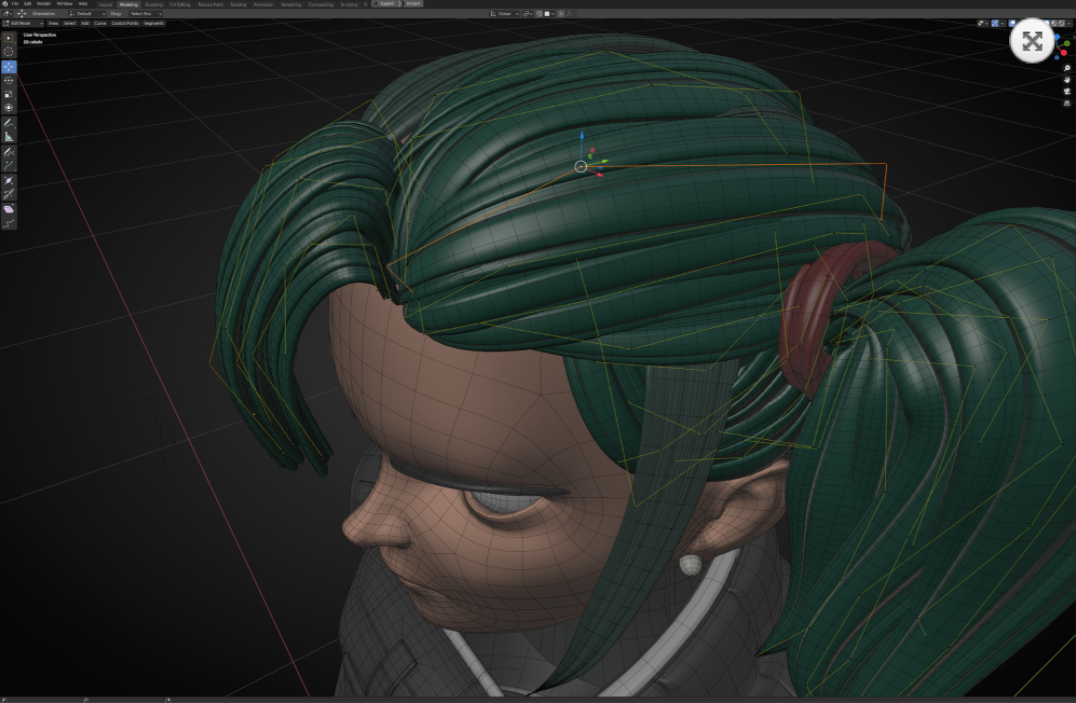Switch to the Texture Paint workspace tab

210,4
